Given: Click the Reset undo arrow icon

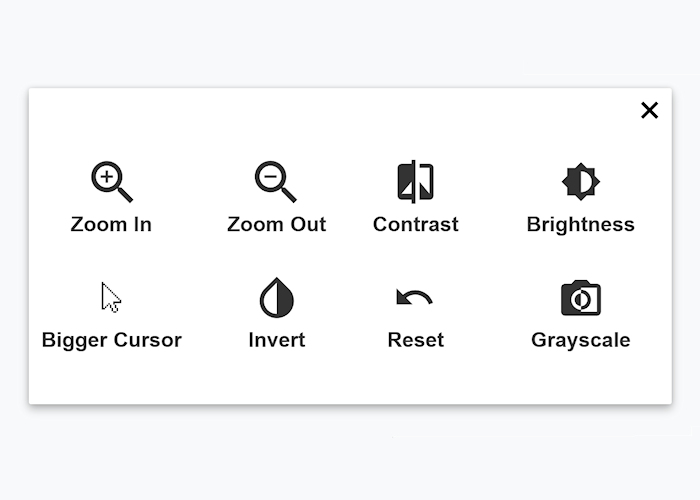Looking at the screenshot, I should 414,297.
